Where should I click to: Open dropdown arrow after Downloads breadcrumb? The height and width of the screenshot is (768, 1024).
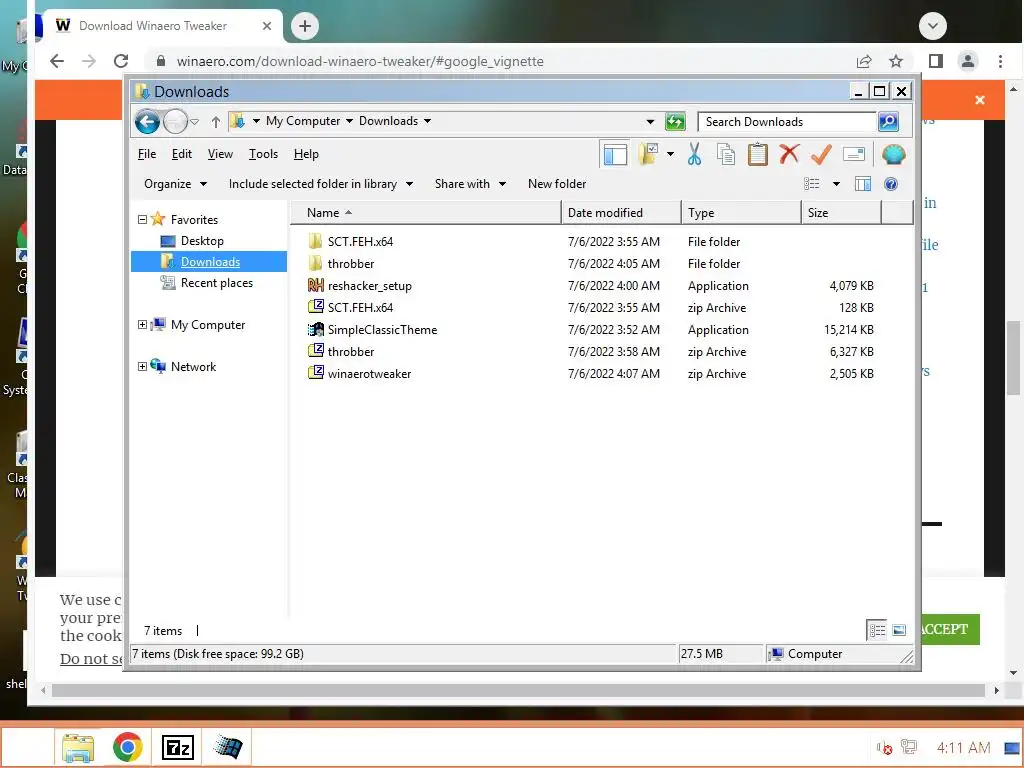tap(427, 121)
